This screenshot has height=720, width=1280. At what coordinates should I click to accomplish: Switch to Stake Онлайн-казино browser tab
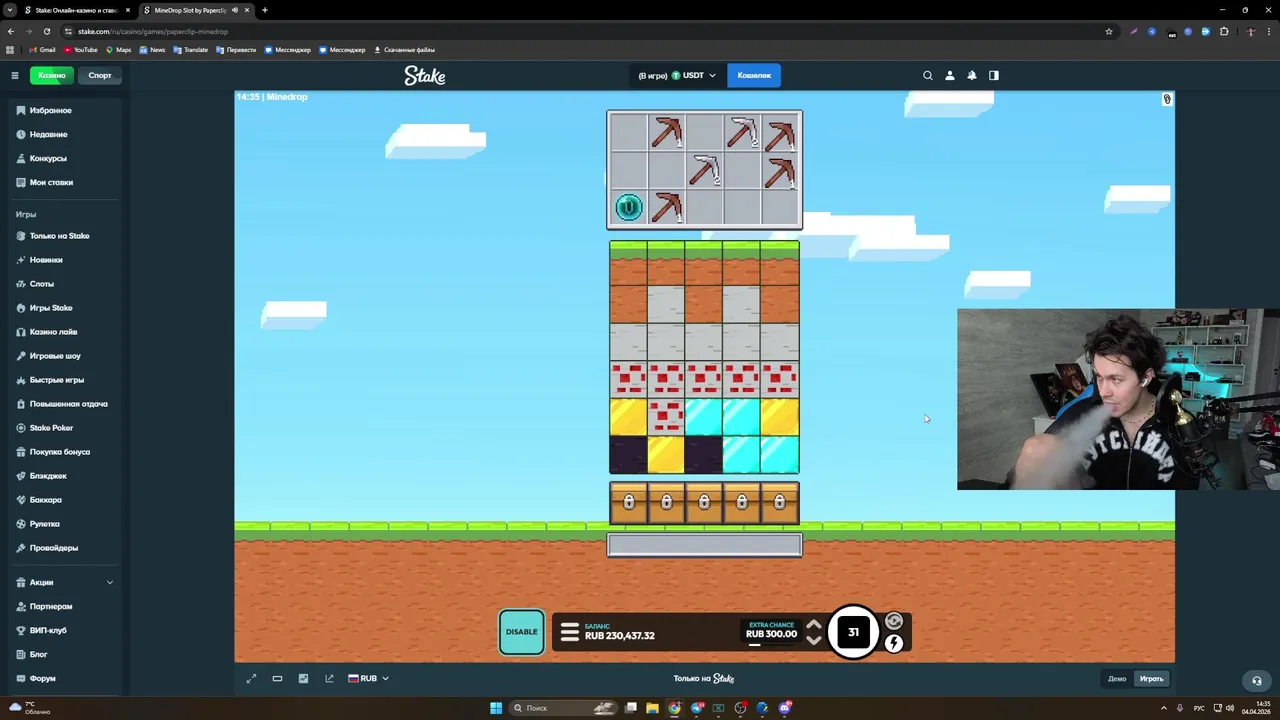[77, 10]
